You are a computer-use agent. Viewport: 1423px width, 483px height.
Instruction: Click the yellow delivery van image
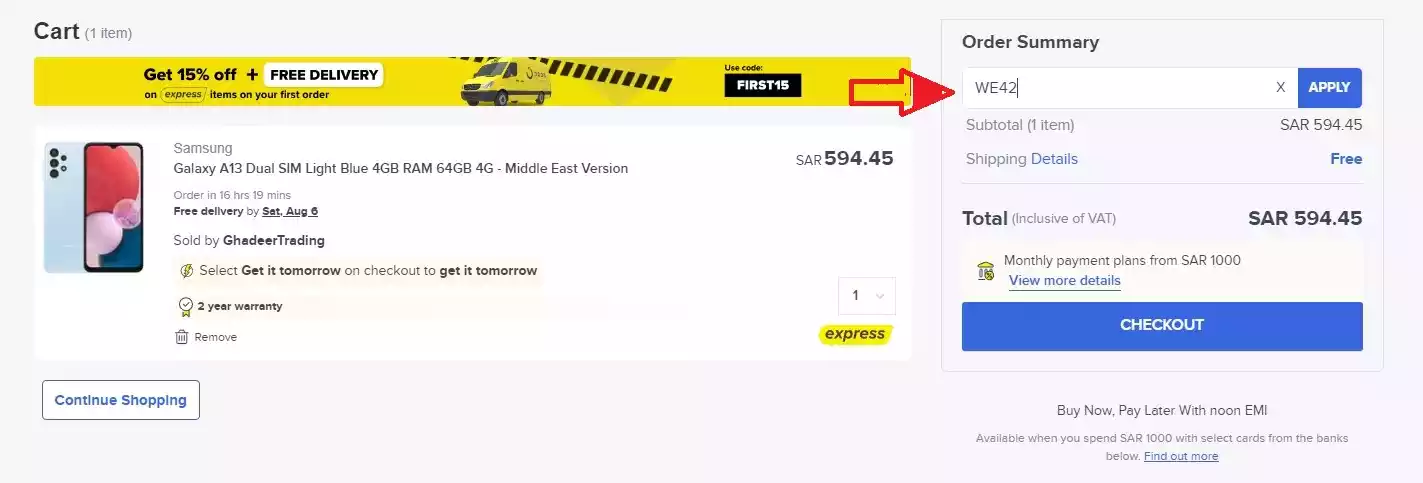[x=506, y=82]
